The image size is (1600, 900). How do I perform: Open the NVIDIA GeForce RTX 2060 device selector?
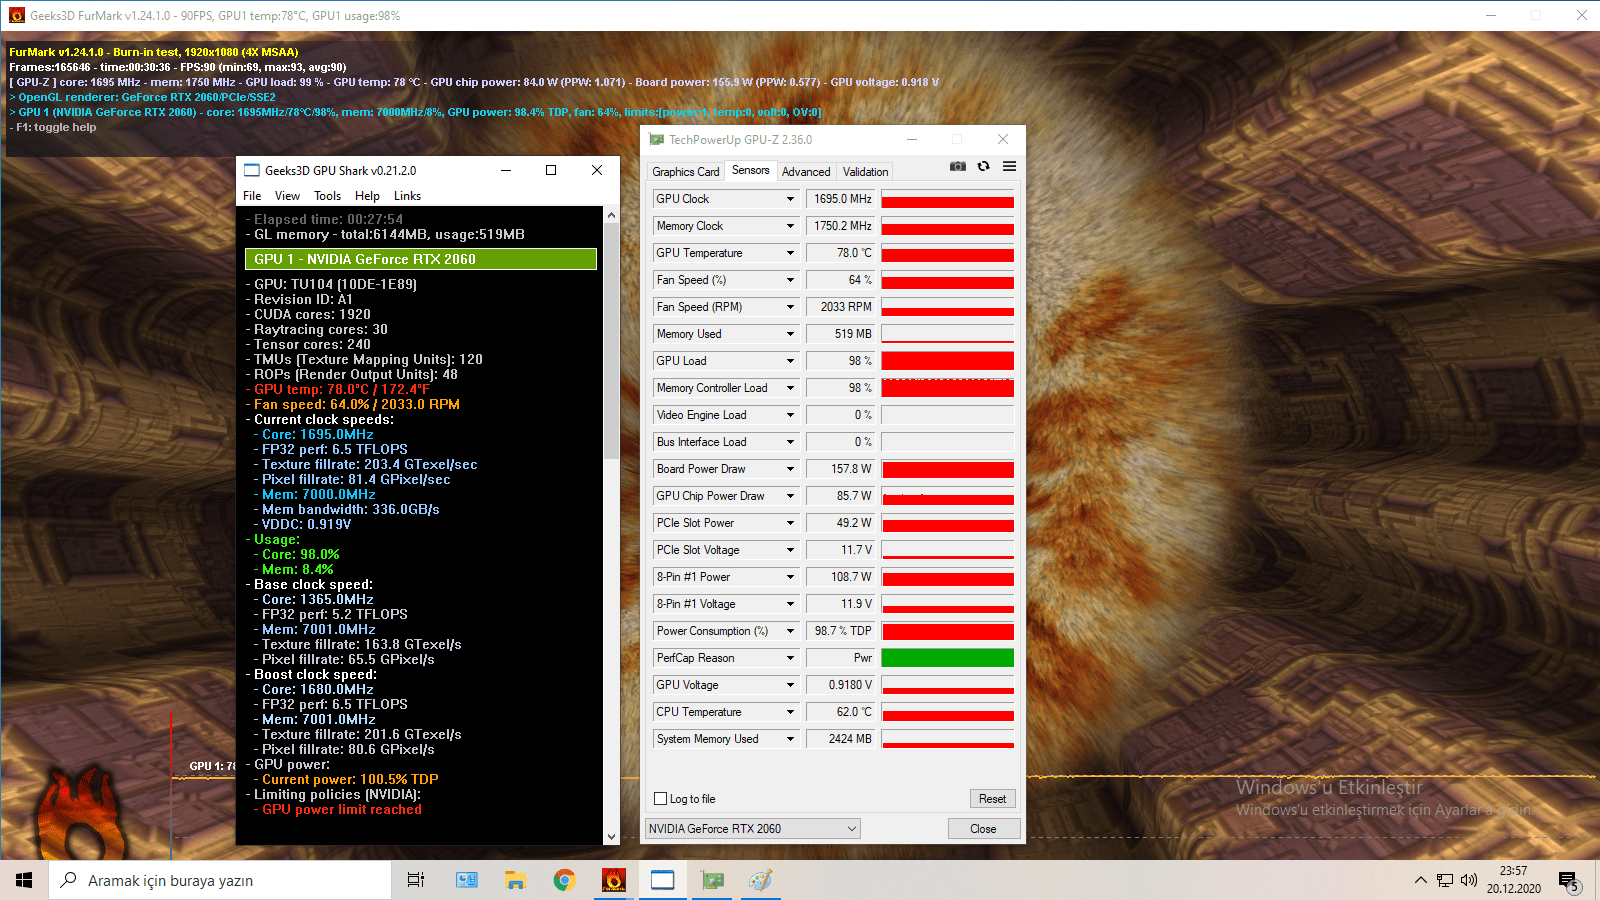[753, 828]
